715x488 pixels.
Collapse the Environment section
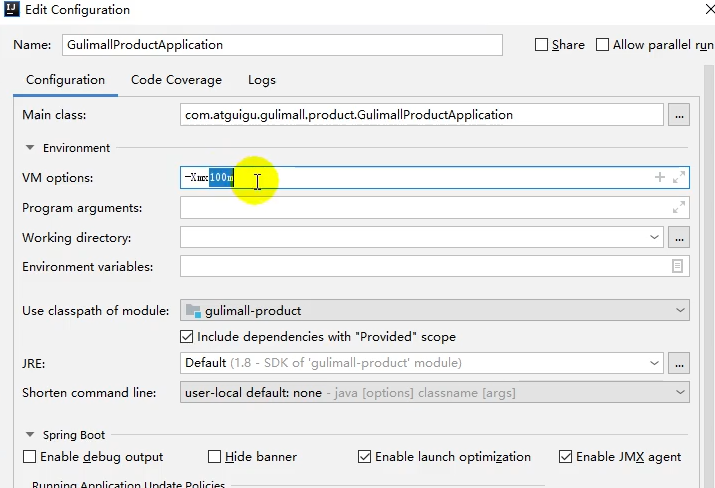[x=30, y=148]
